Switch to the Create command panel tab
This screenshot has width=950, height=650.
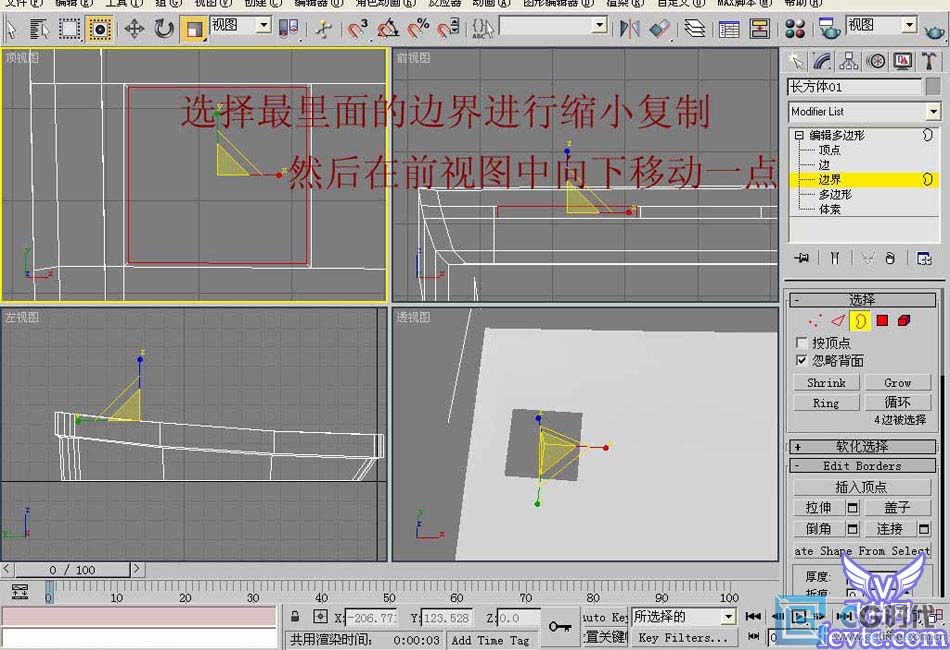(x=796, y=61)
